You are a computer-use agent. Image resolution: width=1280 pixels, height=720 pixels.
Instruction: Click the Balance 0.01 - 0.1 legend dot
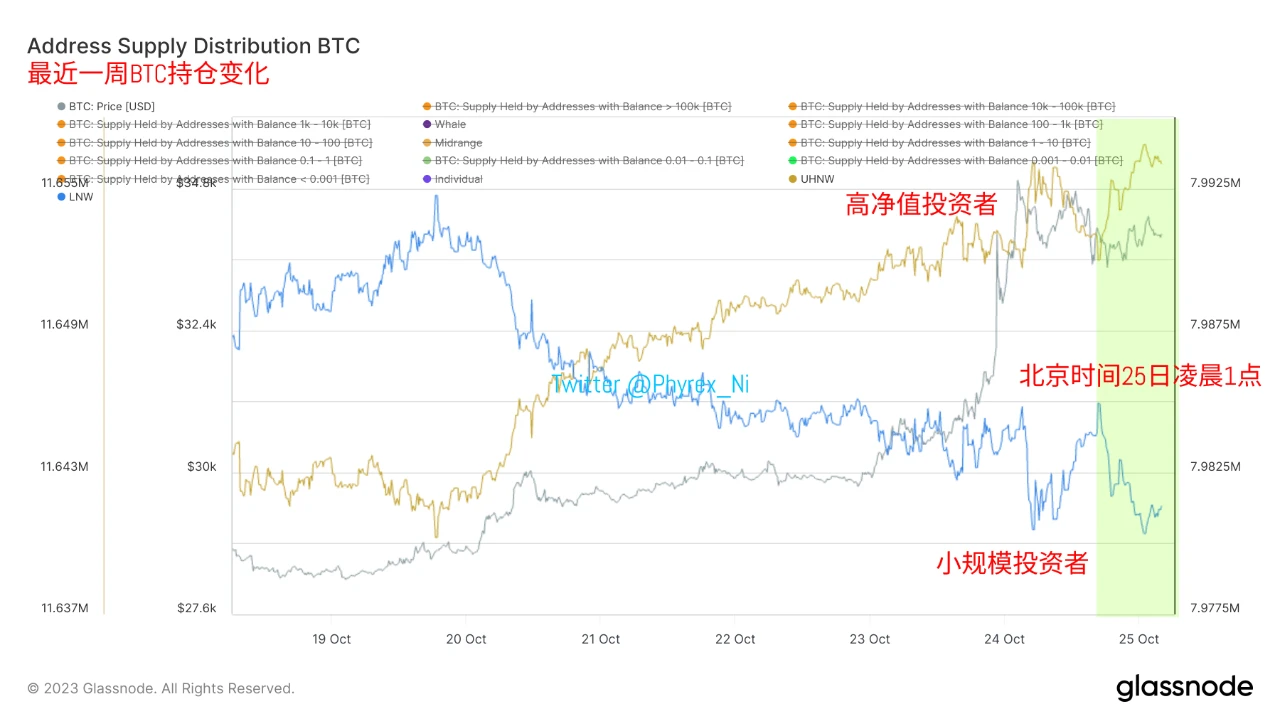point(426,161)
